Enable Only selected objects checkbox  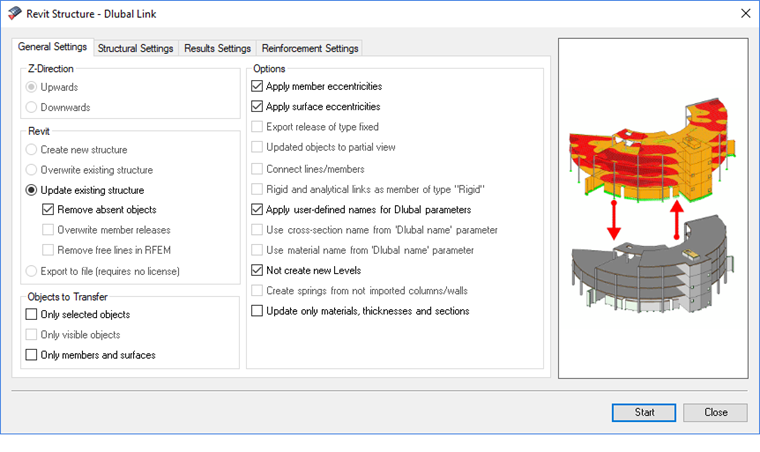click(x=32, y=315)
